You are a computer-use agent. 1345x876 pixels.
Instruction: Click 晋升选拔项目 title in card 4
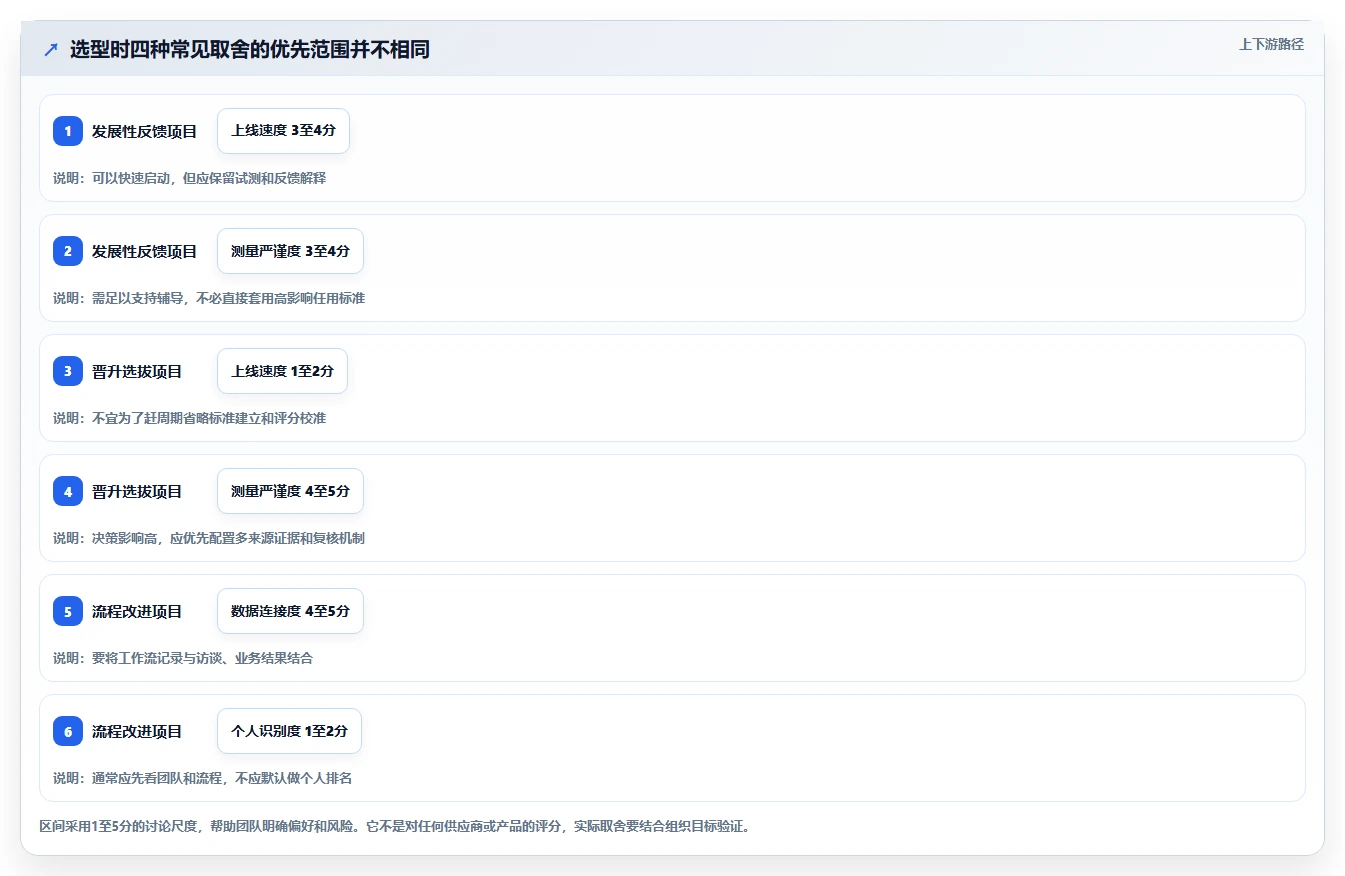coord(137,491)
